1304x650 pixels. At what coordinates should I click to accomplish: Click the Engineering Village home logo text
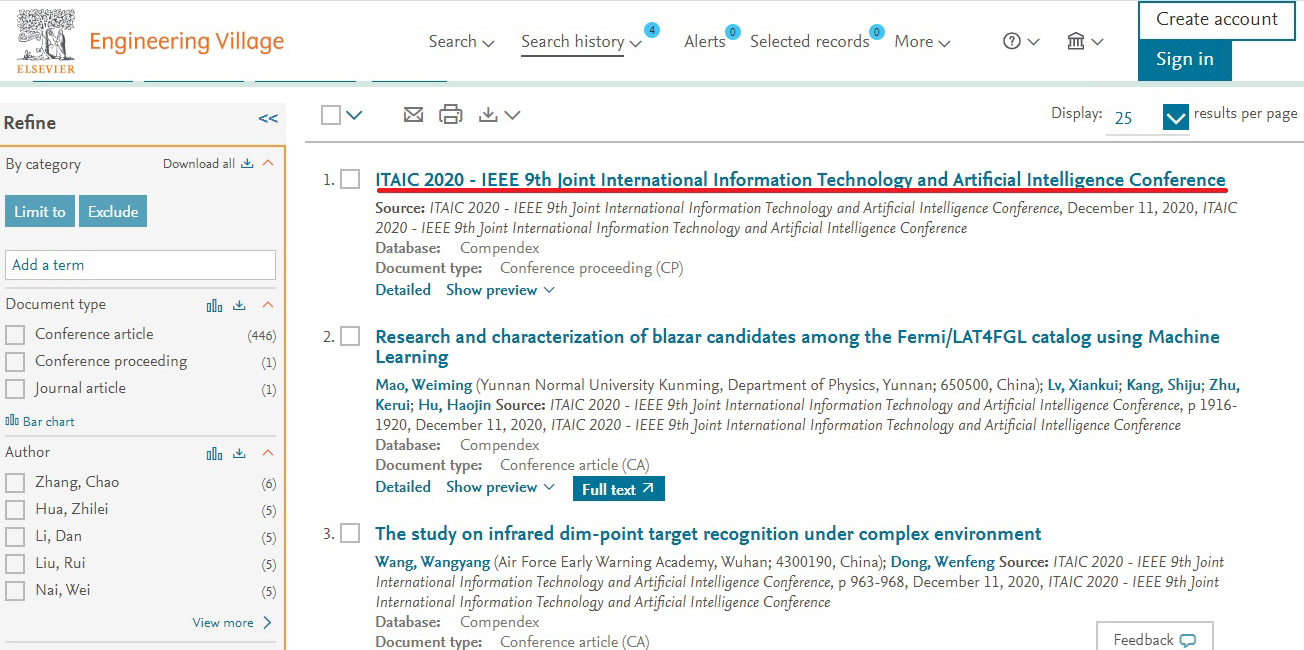click(187, 42)
